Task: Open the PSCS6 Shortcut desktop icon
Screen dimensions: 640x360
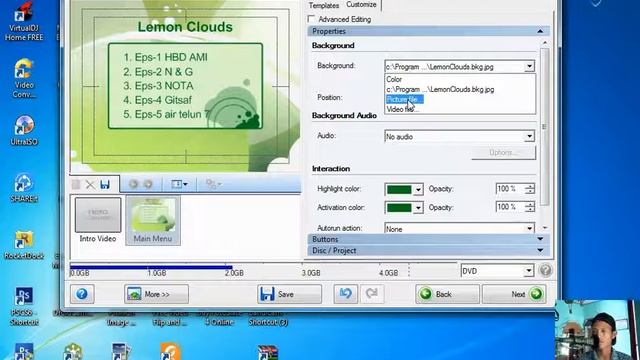Action: pyautogui.click(x=24, y=306)
